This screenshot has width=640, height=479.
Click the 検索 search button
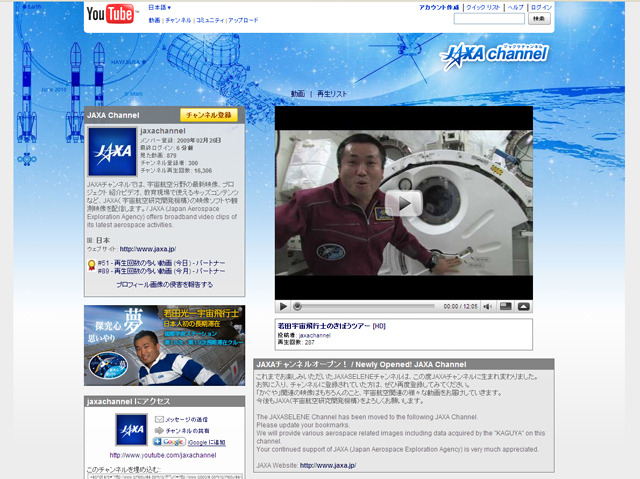539,19
